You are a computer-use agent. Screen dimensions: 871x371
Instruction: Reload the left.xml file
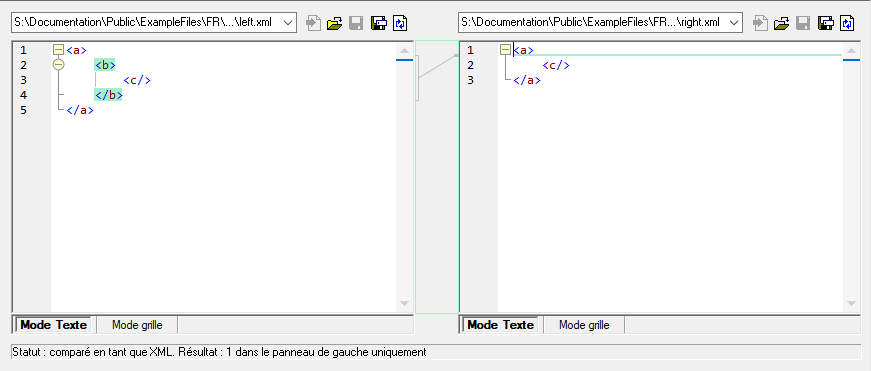point(401,23)
